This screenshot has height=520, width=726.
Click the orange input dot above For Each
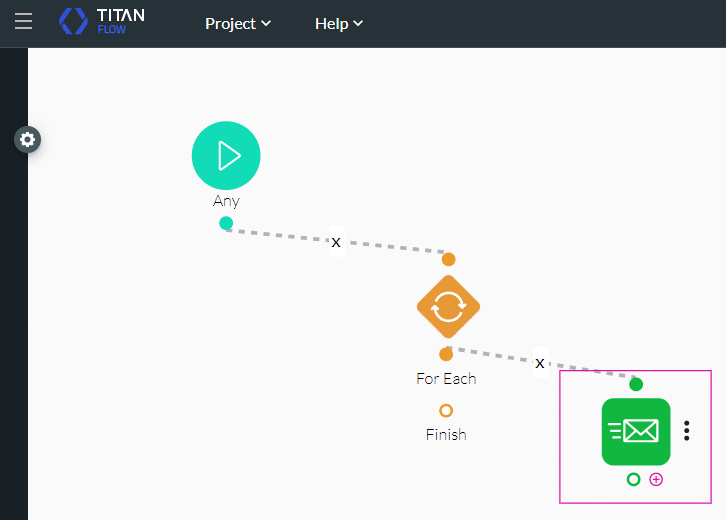(448, 260)
